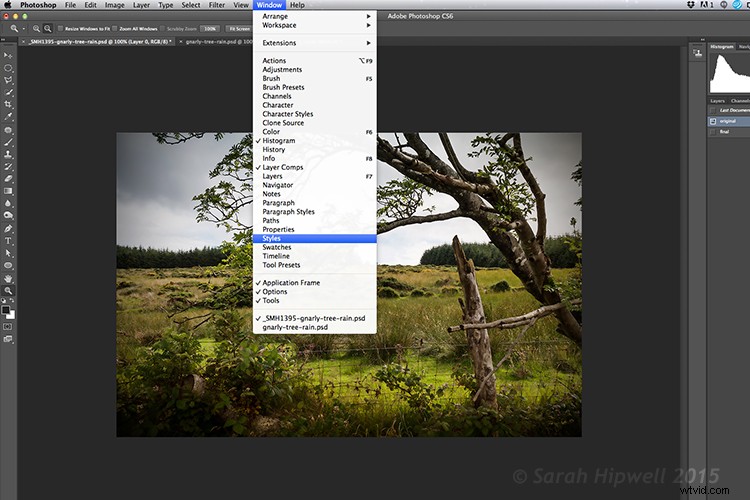Toggle Options bar visibility in Window menu
The height and width of the screenshot is (500, 750).
click(x=315, y=292)
